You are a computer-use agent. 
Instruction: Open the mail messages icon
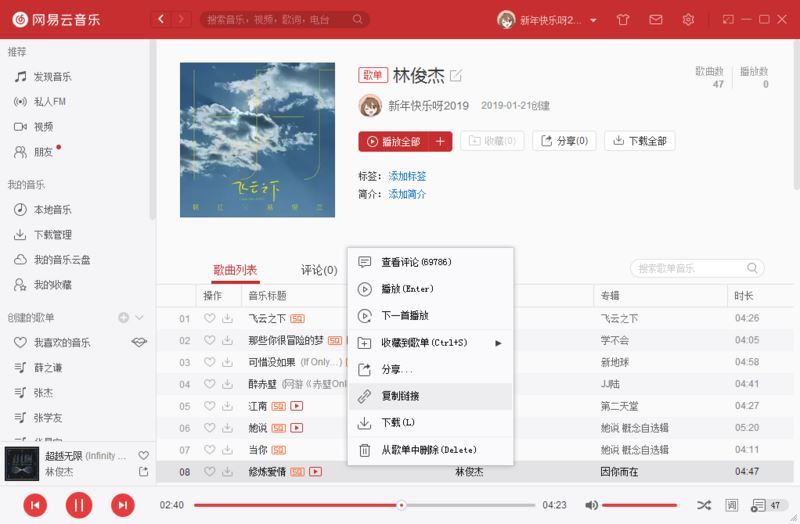click(656, 19)
